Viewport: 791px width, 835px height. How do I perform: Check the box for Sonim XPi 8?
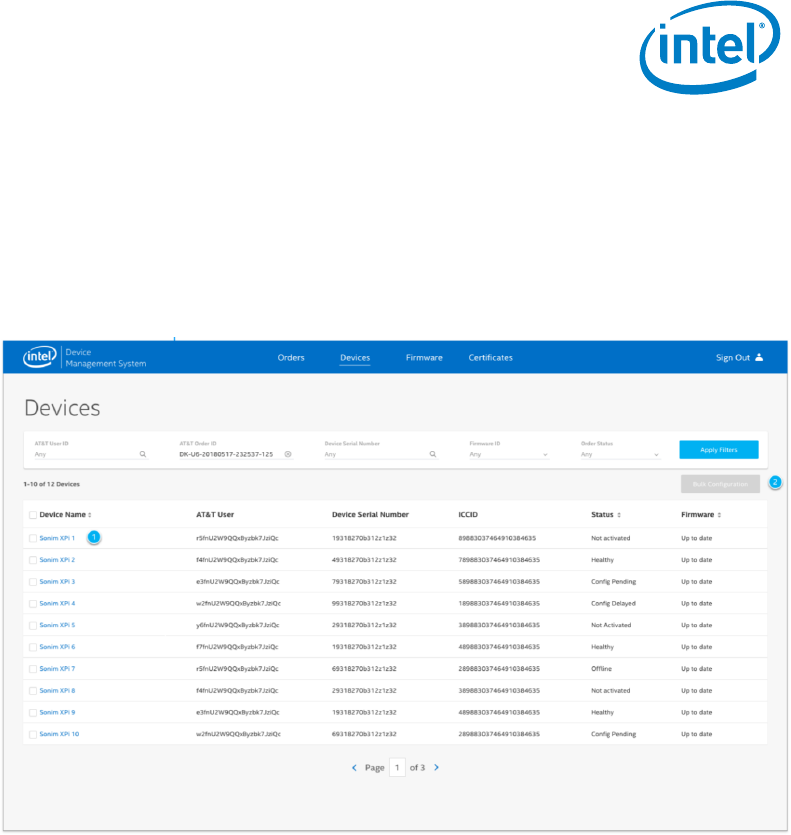(33, 691)
